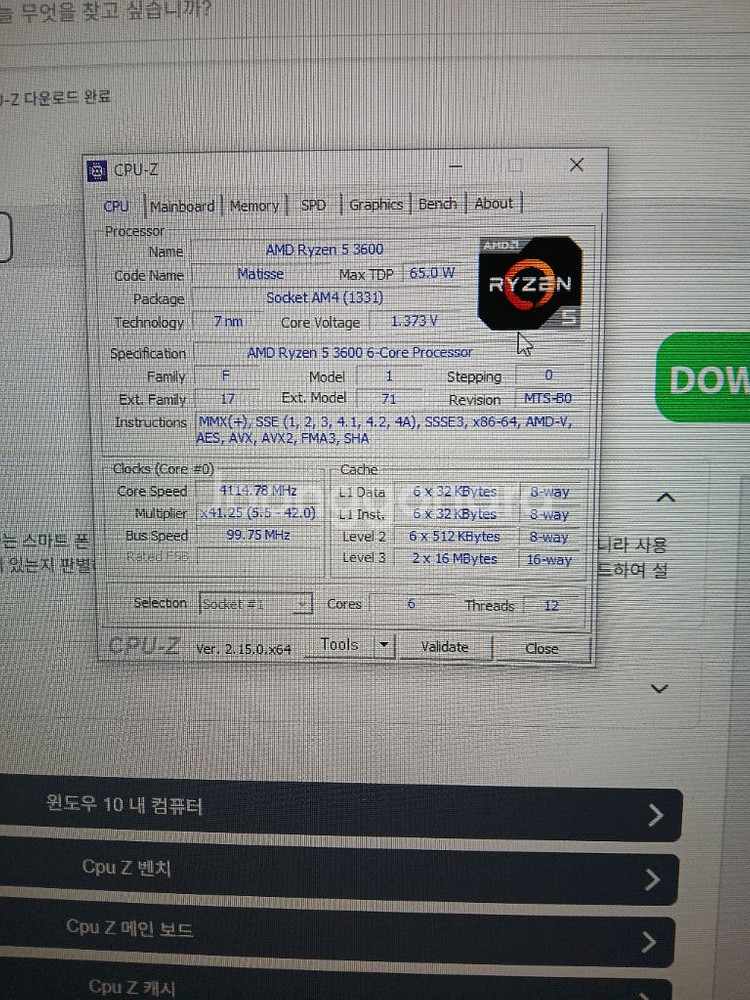Click the Validate button
Image resolution: width=750 pixels, height=1000 pixels.
pos(445,647)
